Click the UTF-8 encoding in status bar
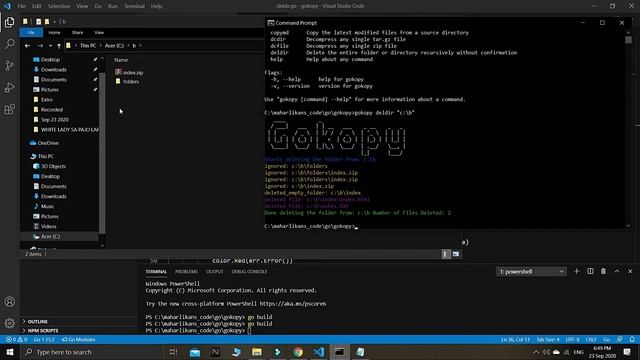 coord(572,340)
